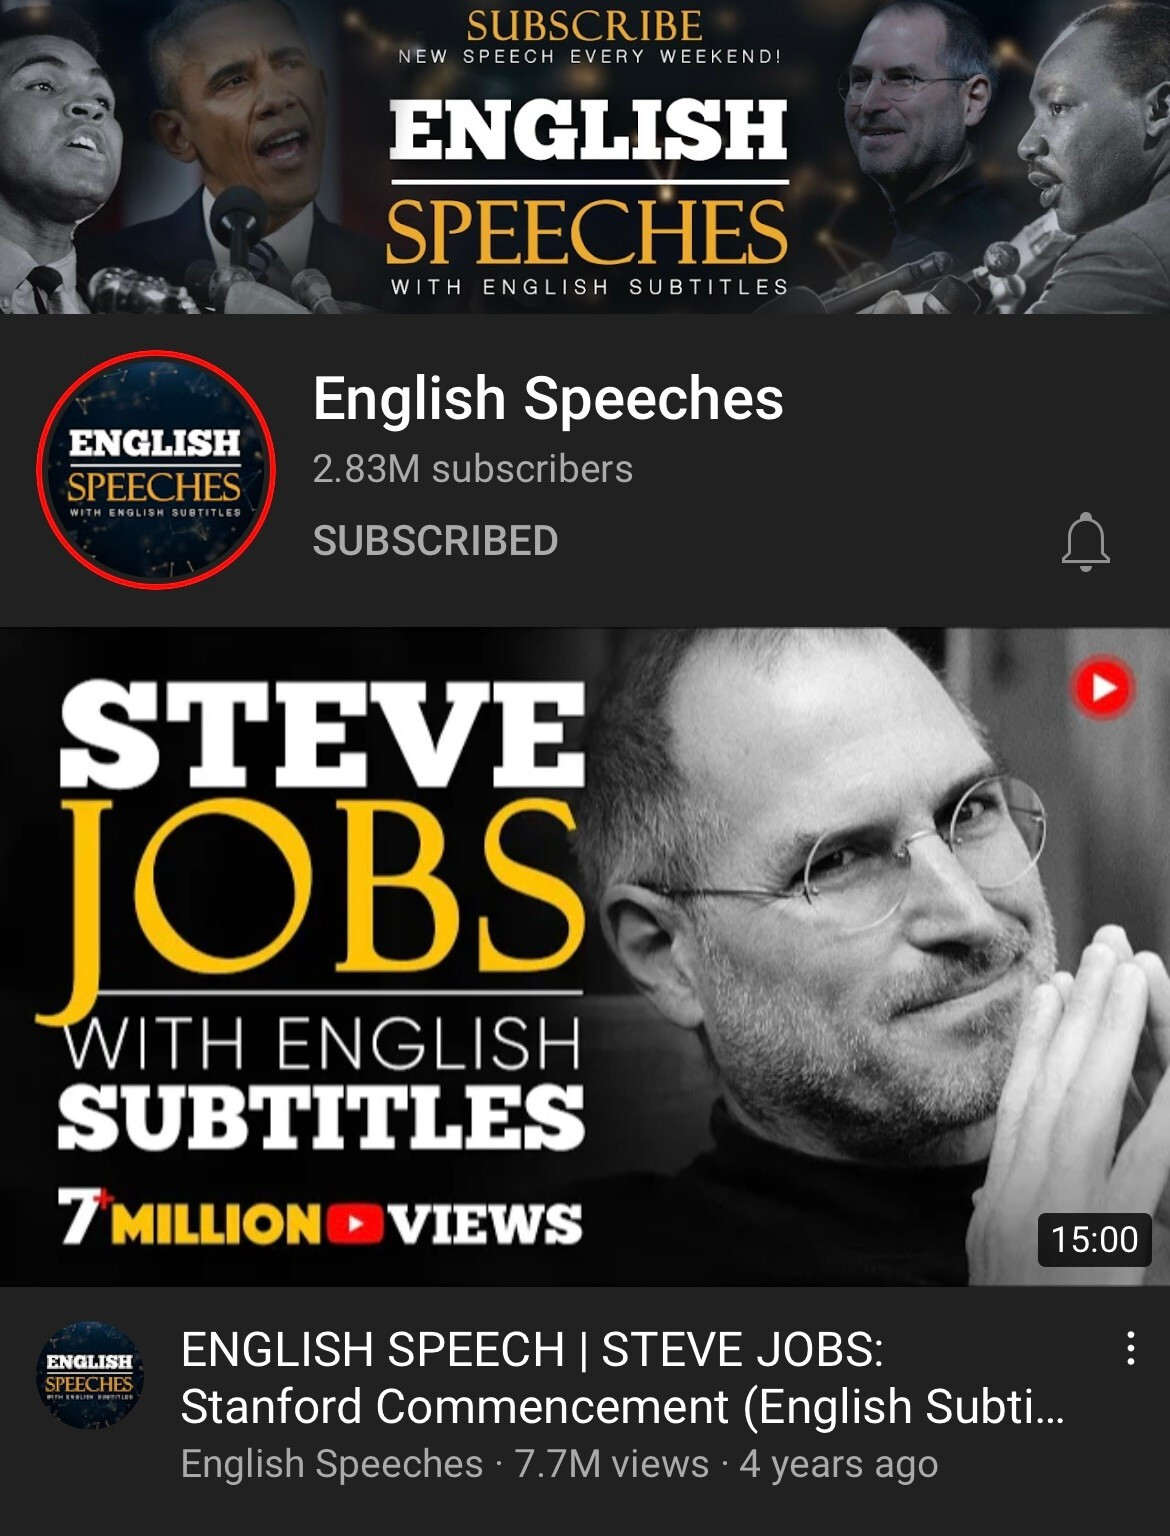Select the 'English Speeches' channel name heading
The image size is (1170, 1536).
point(548,398)
